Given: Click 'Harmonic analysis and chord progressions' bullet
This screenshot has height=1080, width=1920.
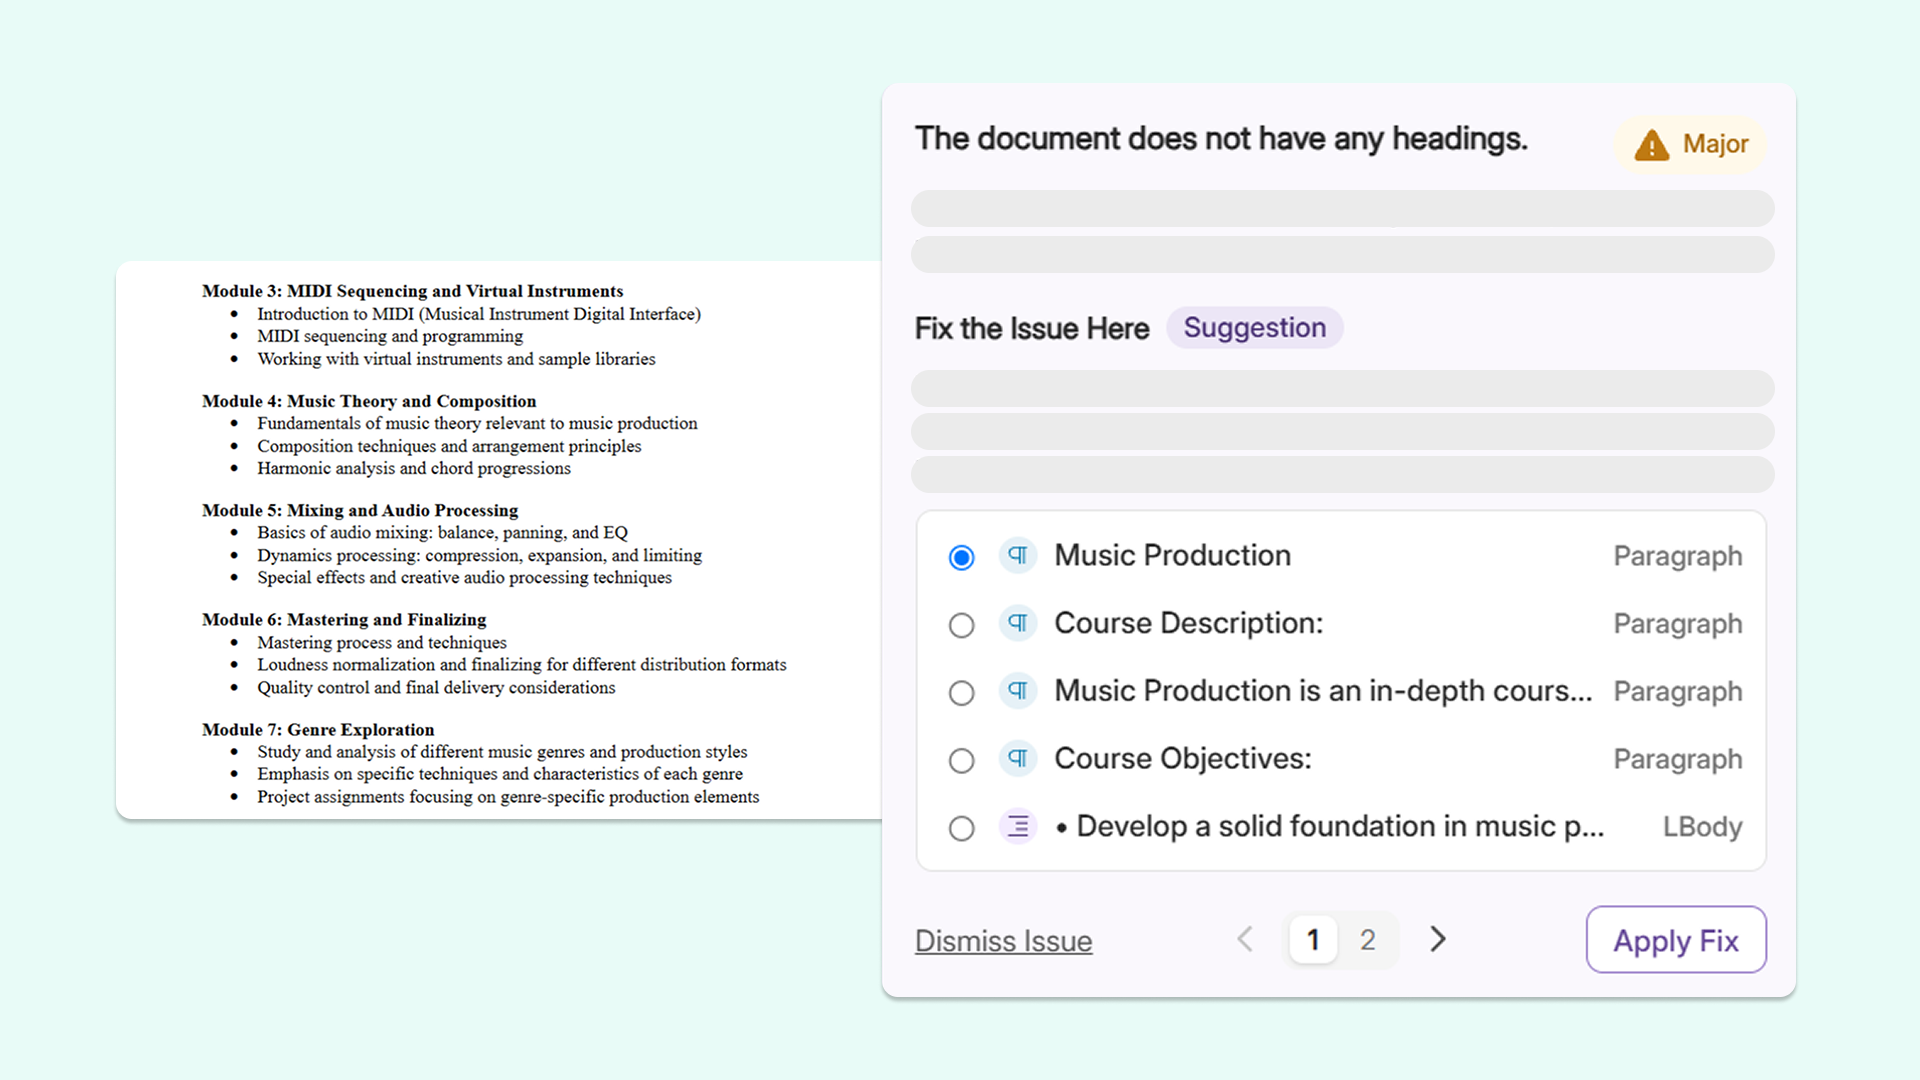Looking at the screenshot, I should pyautogui.click(x=414, y=468).
